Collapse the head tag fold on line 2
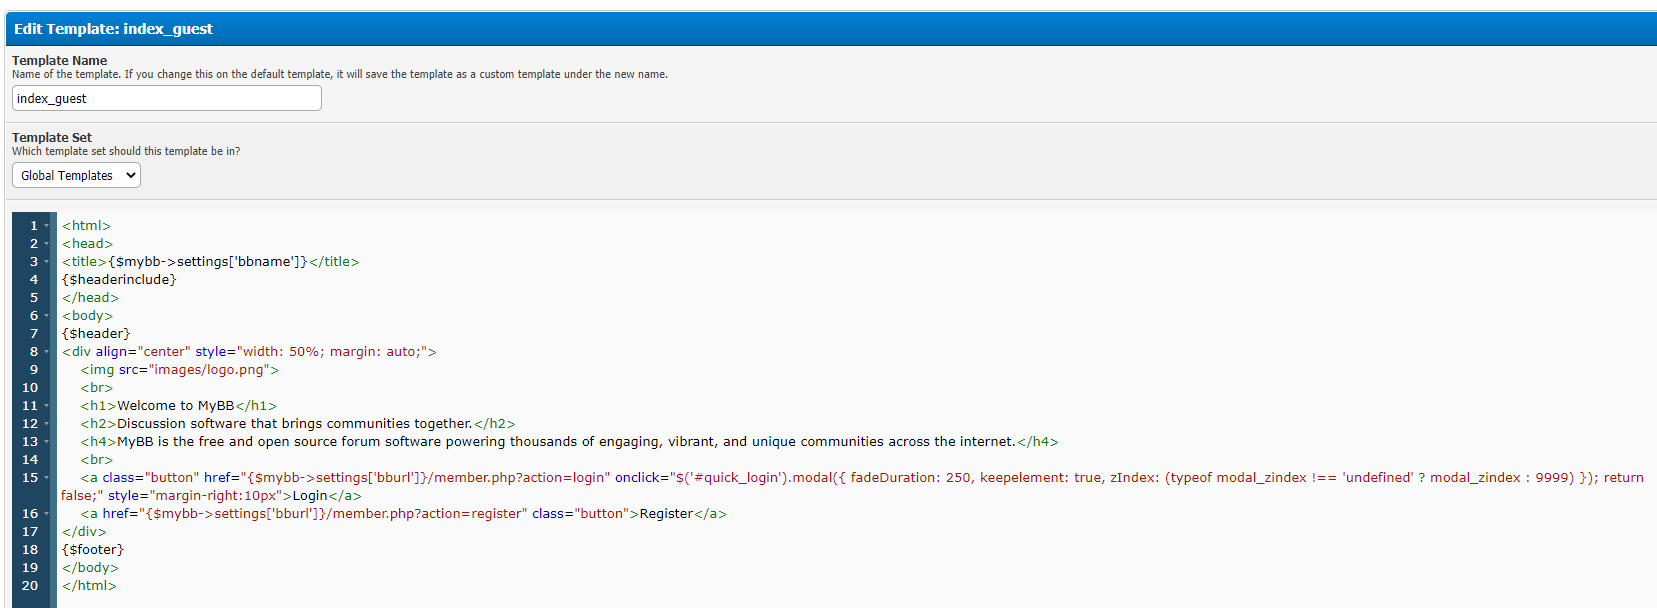Screen dimensions: 1657x608 point(47,244)
